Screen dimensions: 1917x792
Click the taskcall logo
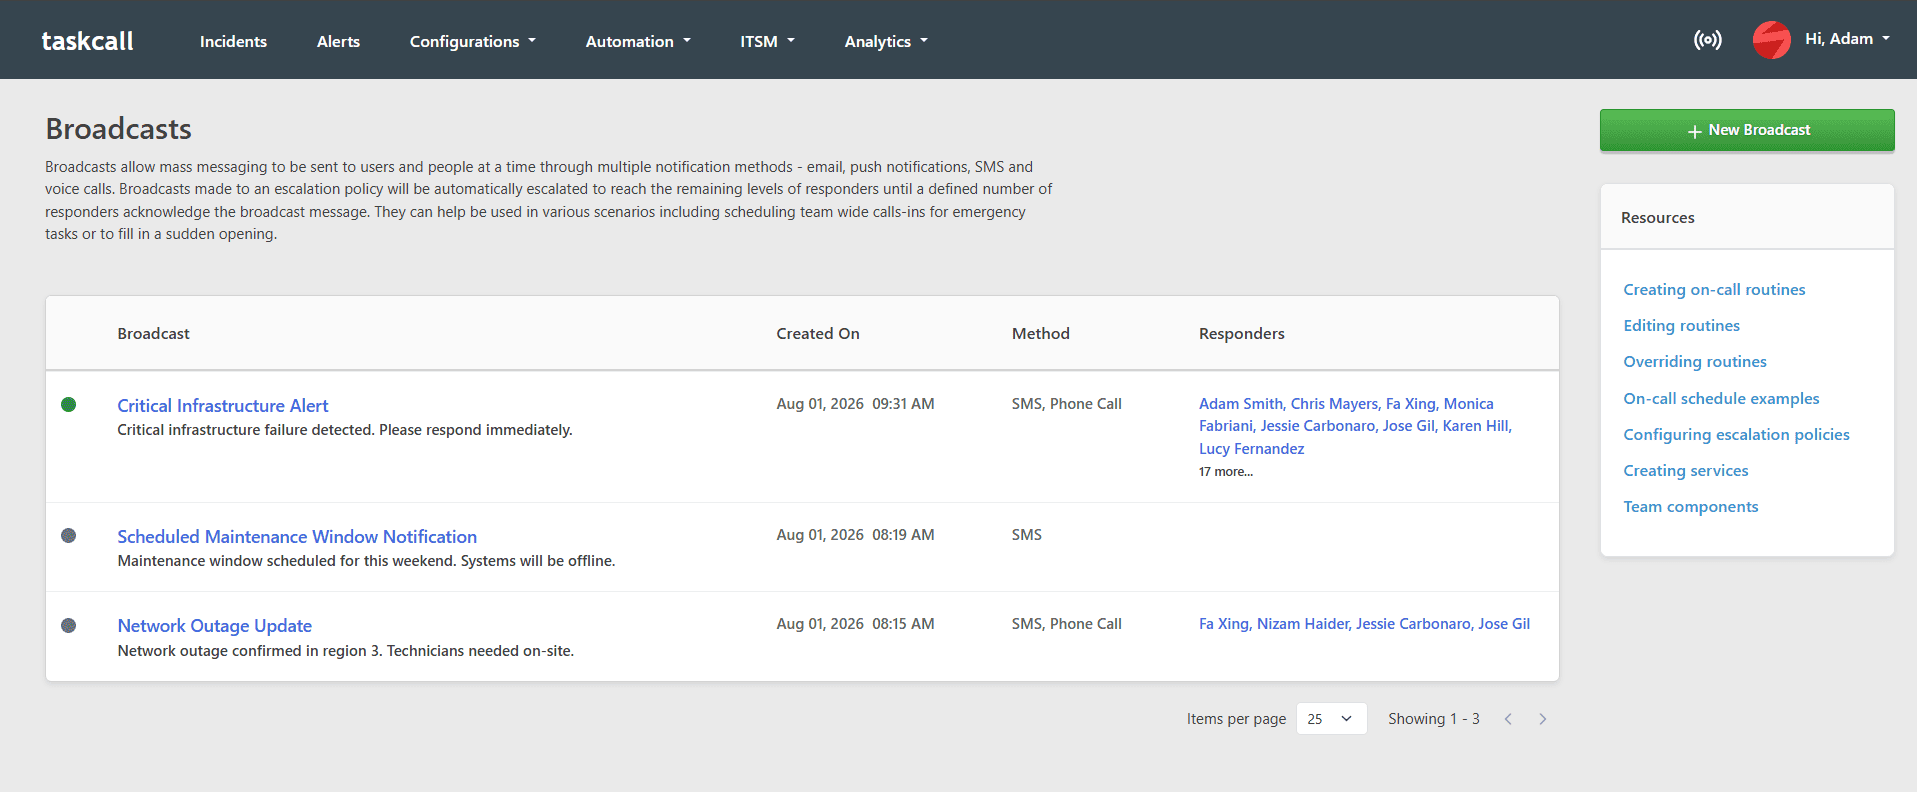(x=87, y=41)
